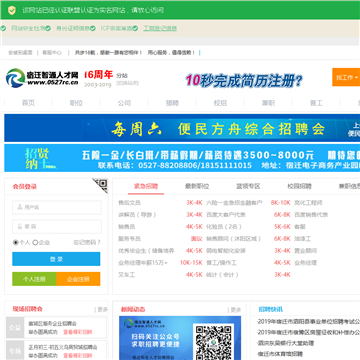
Task: Click the 客服中心 link
Action: 52,53
